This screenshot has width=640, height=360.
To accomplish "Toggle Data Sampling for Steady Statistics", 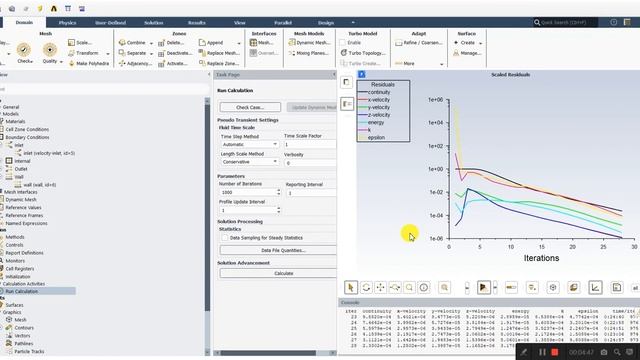I will 225,238.
